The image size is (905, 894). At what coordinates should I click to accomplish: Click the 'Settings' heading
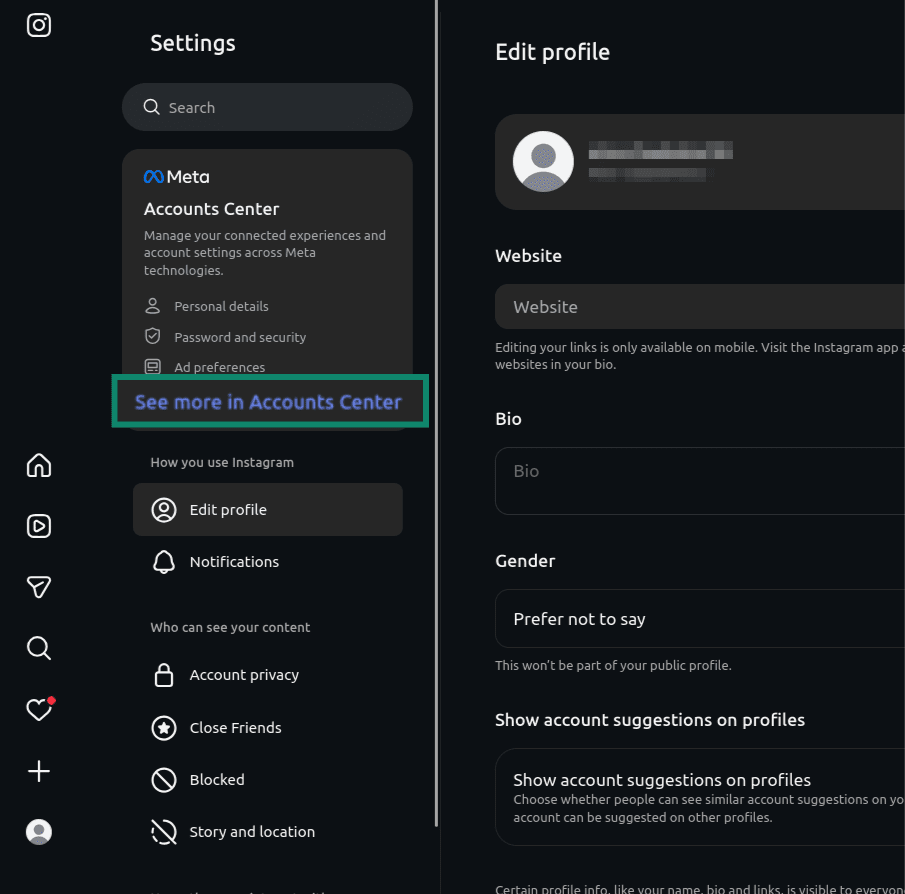click(x=193, y=43)
